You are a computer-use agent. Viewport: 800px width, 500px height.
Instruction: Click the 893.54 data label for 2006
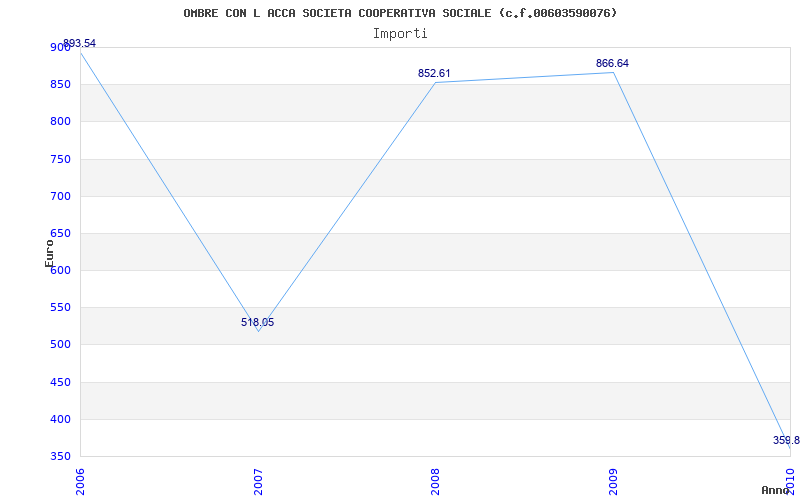click(x=80, y=43)
